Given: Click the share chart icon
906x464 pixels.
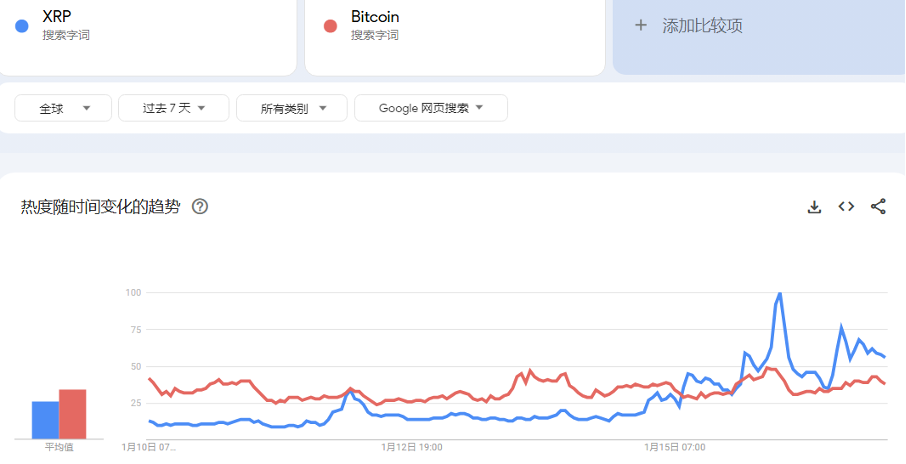Looking at the screenshot, I should [x=878, y=207].
